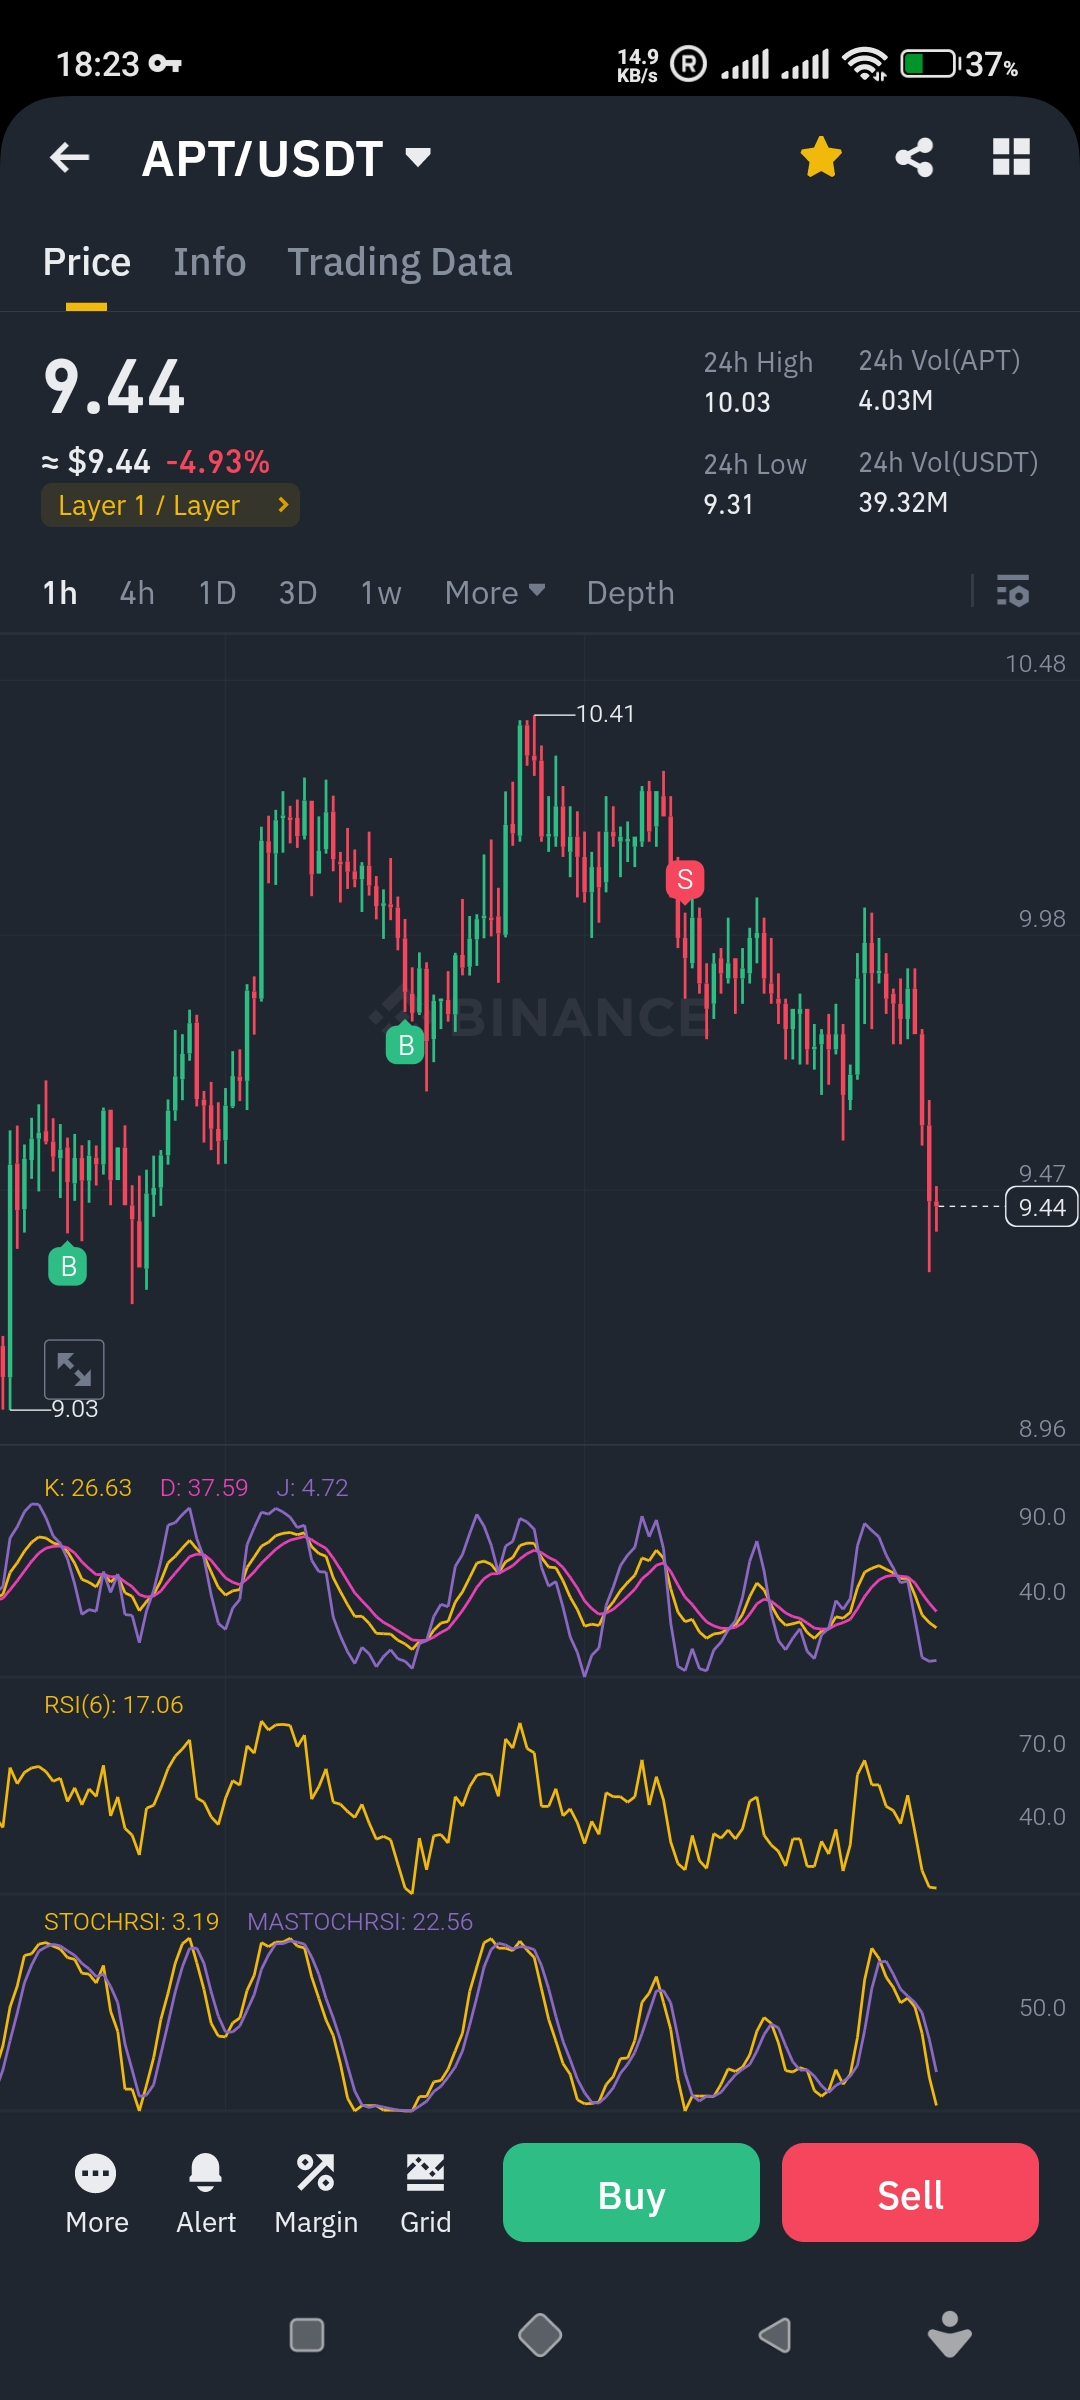Tap the current price label 9.44 on axis
Viewport: 1080px width, 2400px height.
[1041, 1207]
